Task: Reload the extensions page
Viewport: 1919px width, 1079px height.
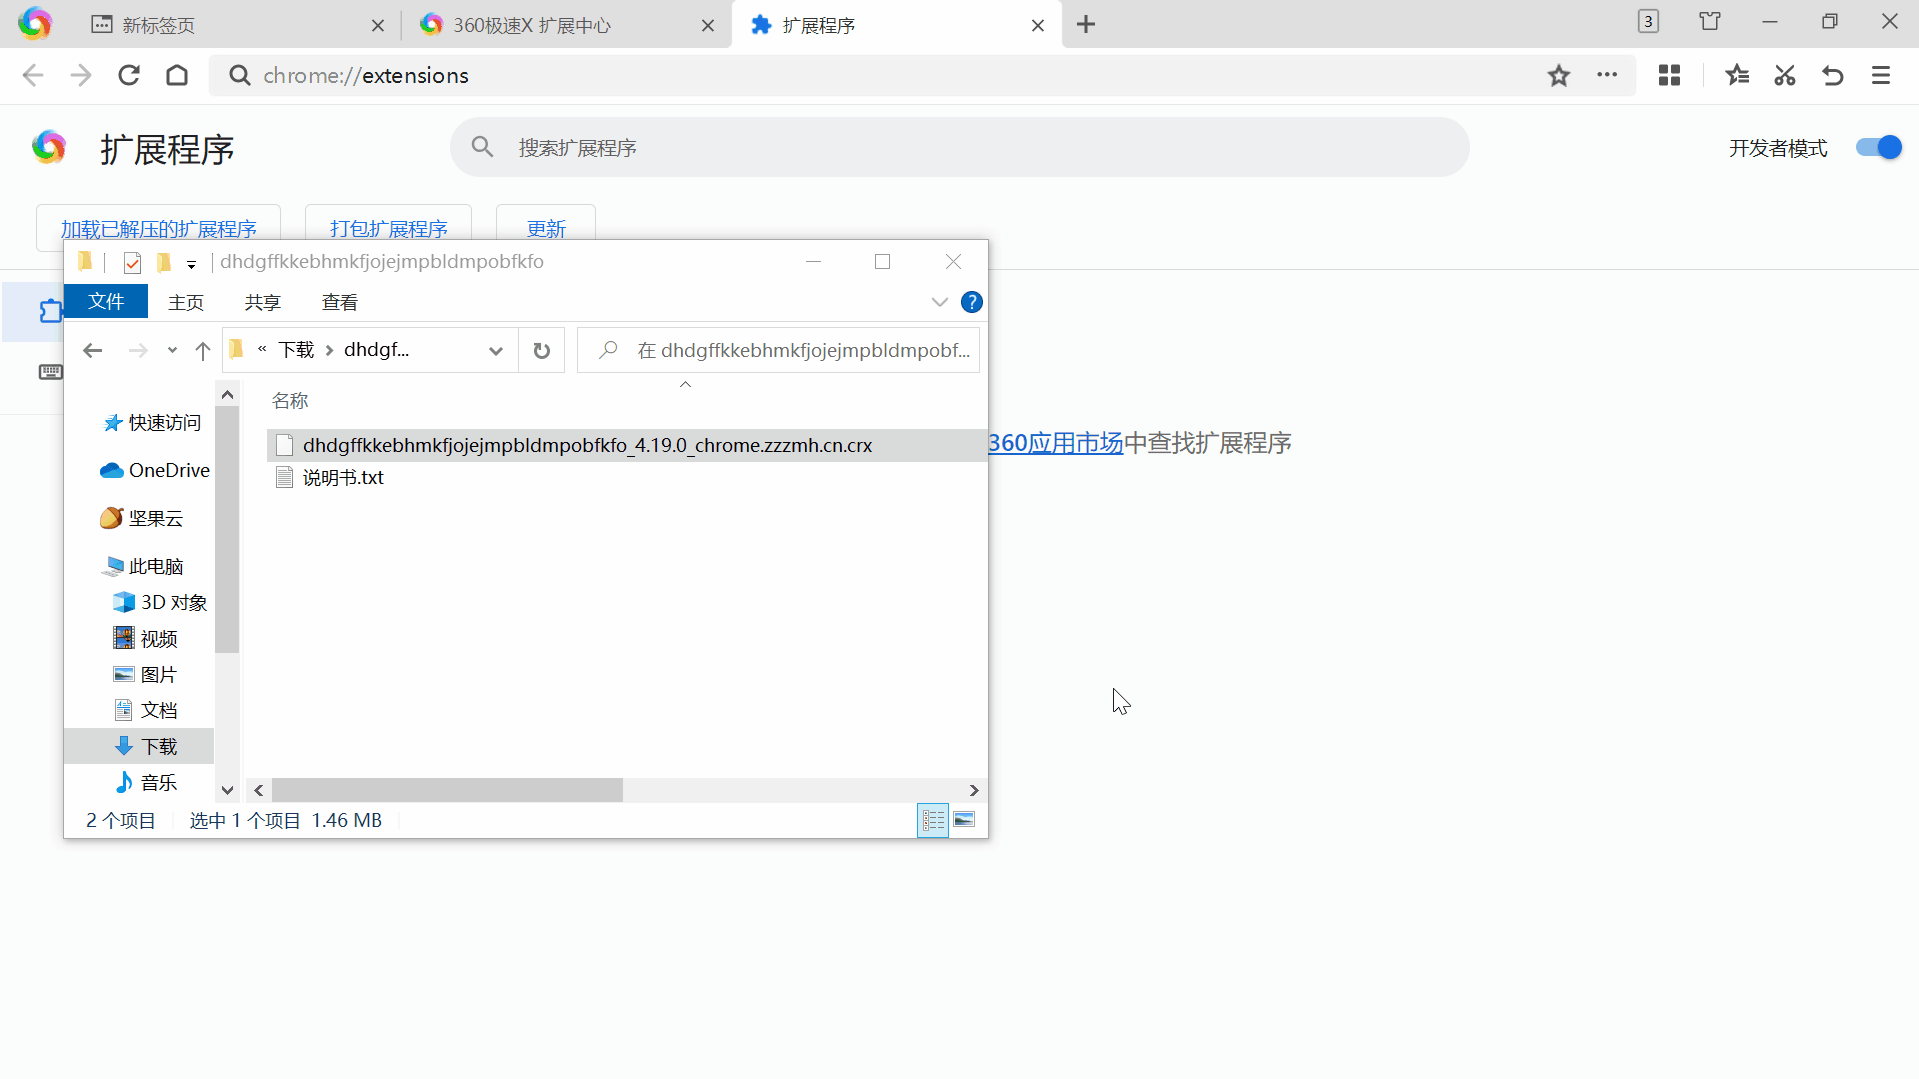Action: coord(129,75)
